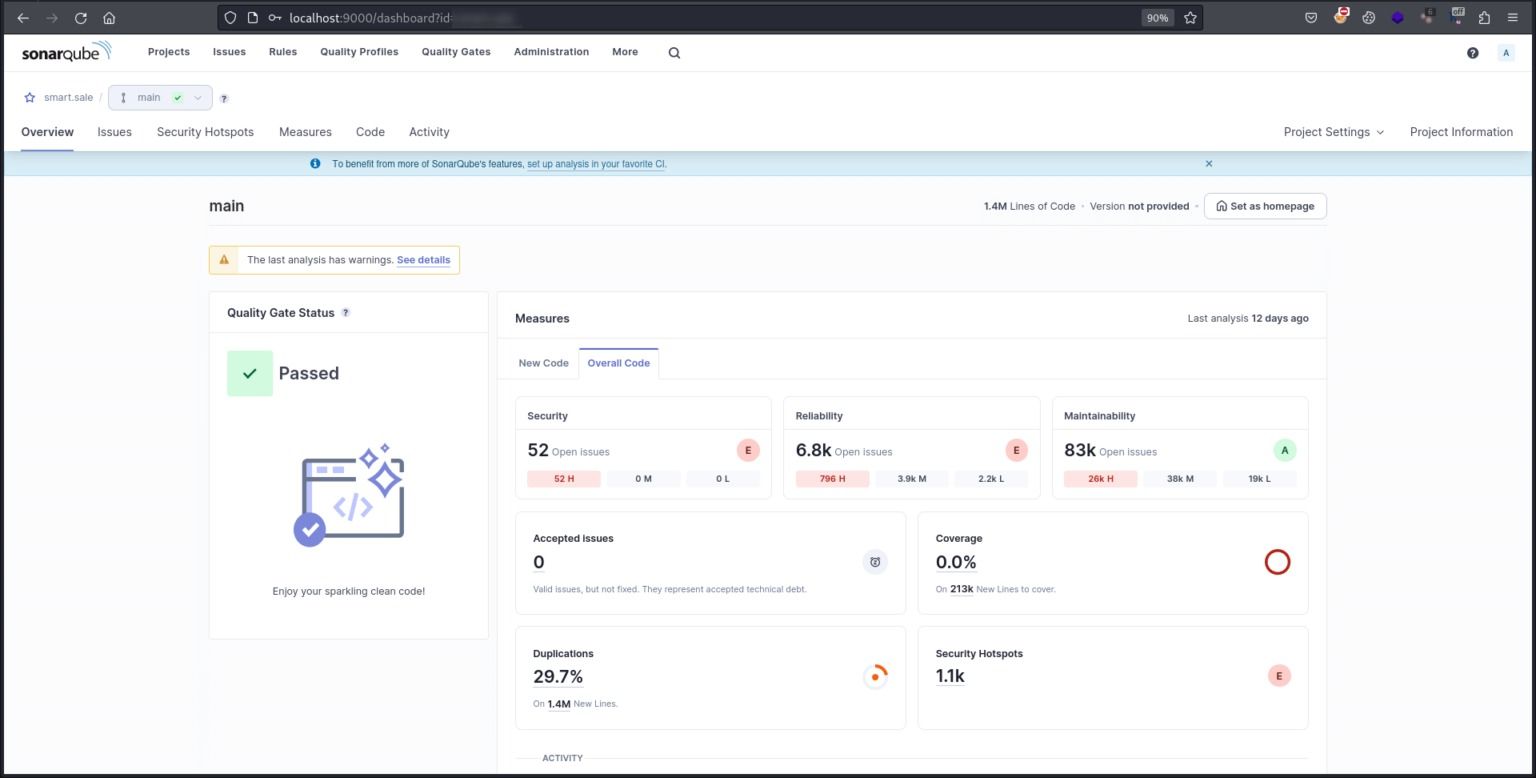Click the SonarQube logo

click(x=66, y=52)
